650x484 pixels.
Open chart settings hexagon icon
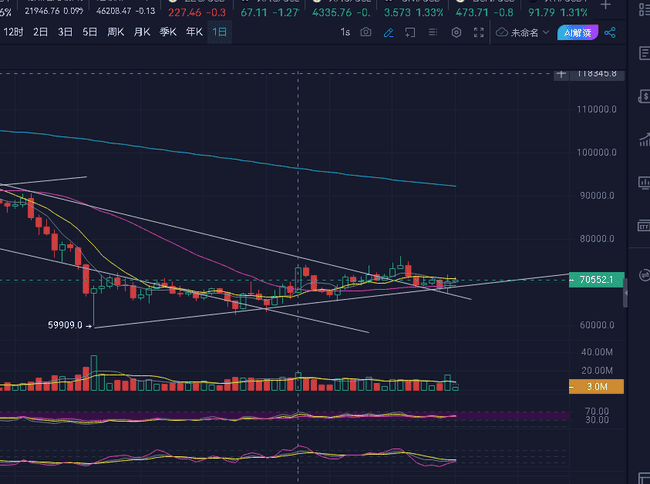[456, 33]
